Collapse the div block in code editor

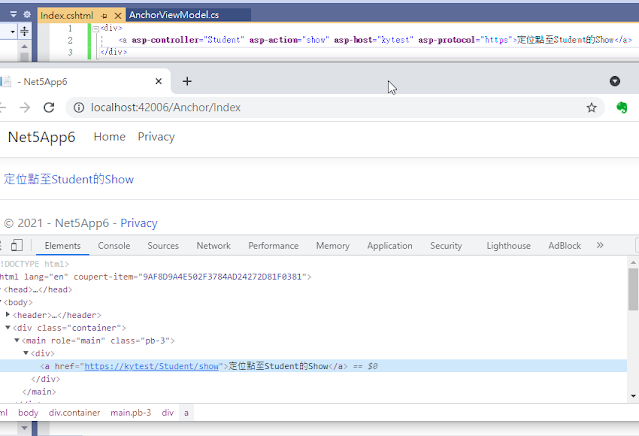click(x=96, y=29)
